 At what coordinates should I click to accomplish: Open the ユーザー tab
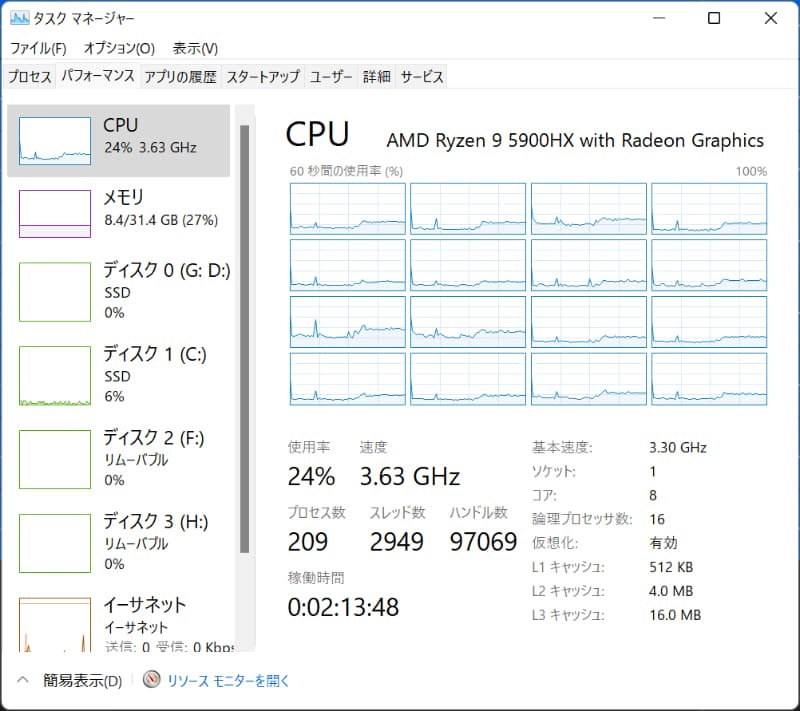click(330, 76)
